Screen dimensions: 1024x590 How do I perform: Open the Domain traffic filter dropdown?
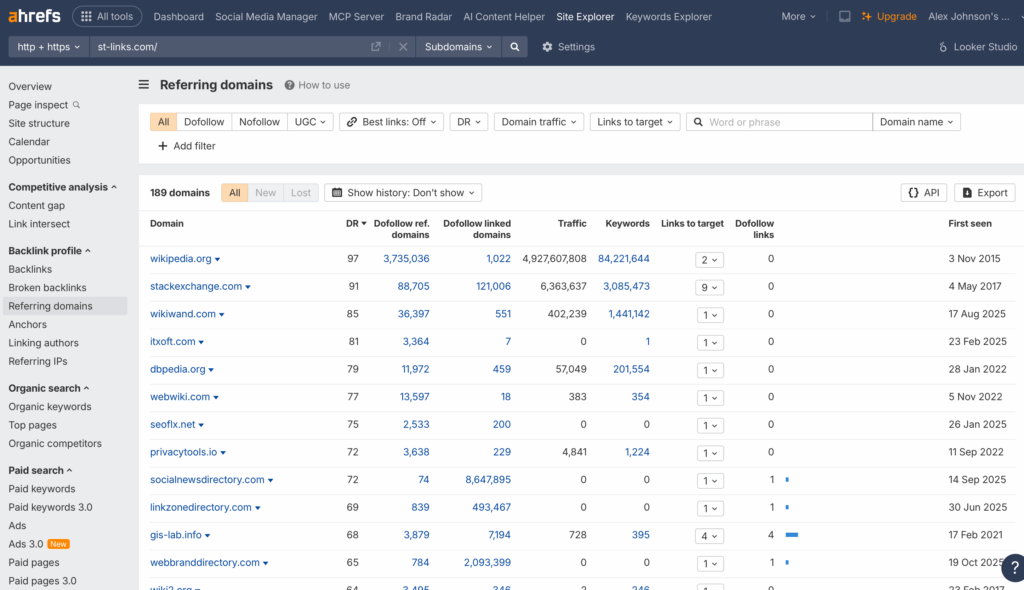[x=540, y=121]
